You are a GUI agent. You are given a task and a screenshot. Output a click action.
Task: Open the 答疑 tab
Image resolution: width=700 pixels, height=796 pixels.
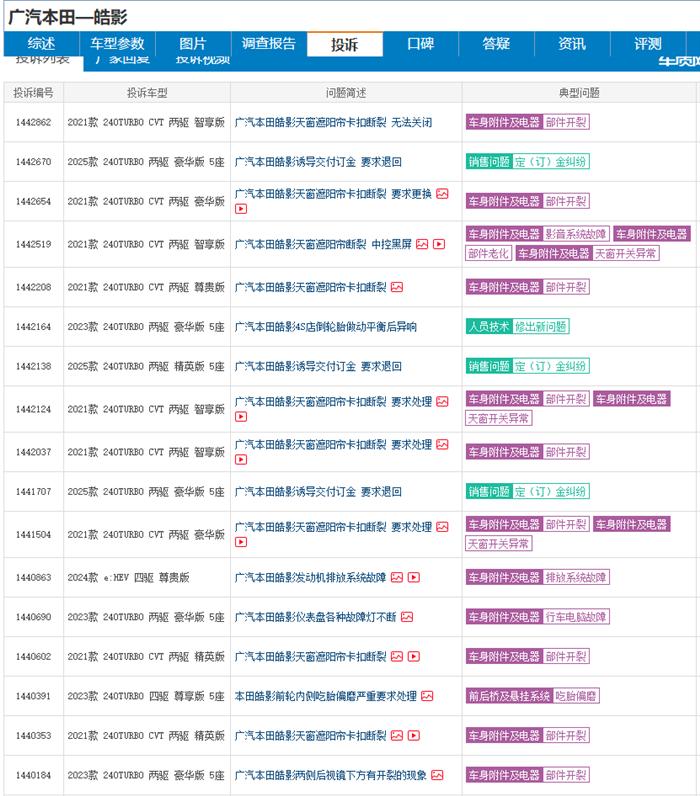pyautogui.click(x=496, y=44)
